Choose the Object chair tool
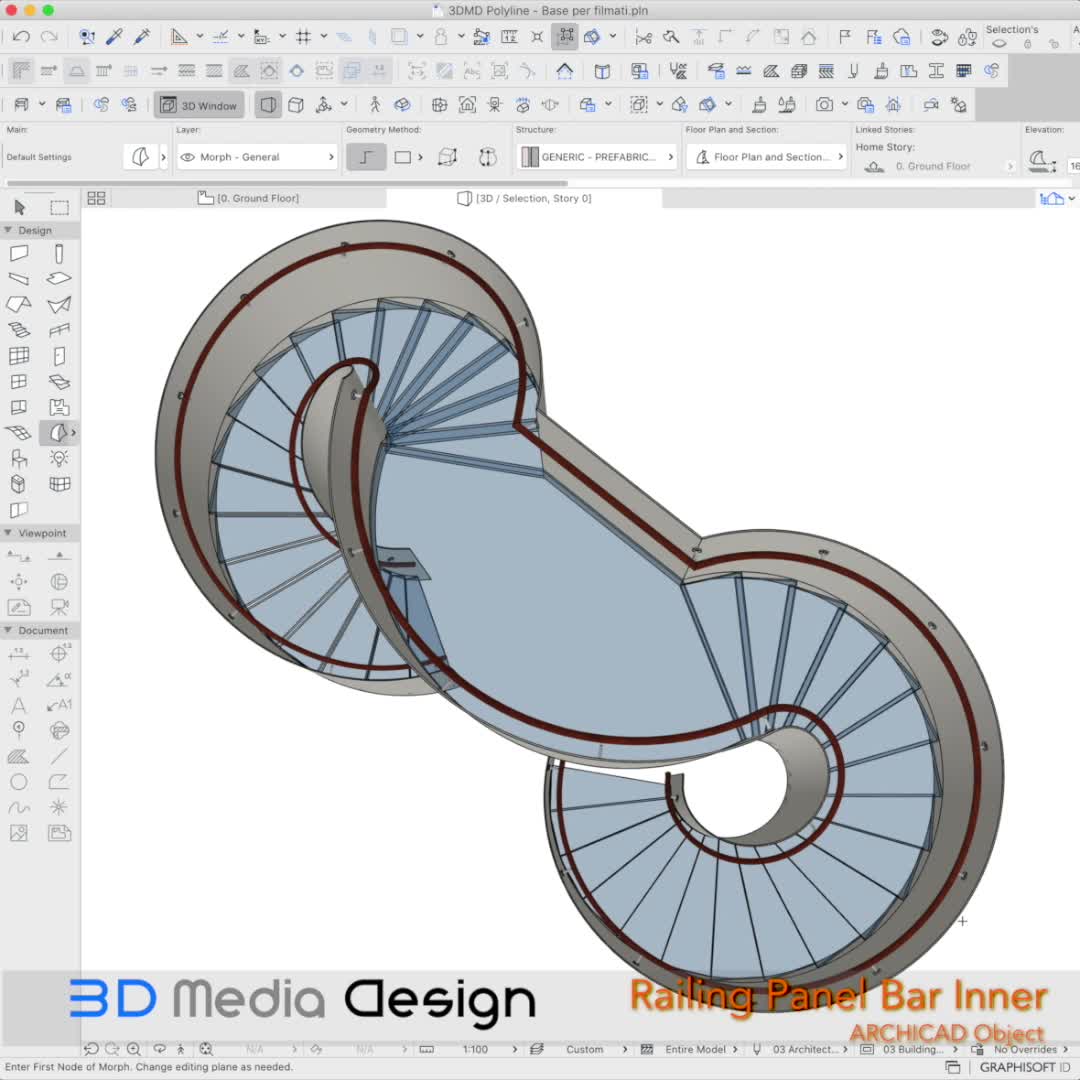This screenshot has width=1080, height=1080. pyautogui.click(x=19, y=458)
